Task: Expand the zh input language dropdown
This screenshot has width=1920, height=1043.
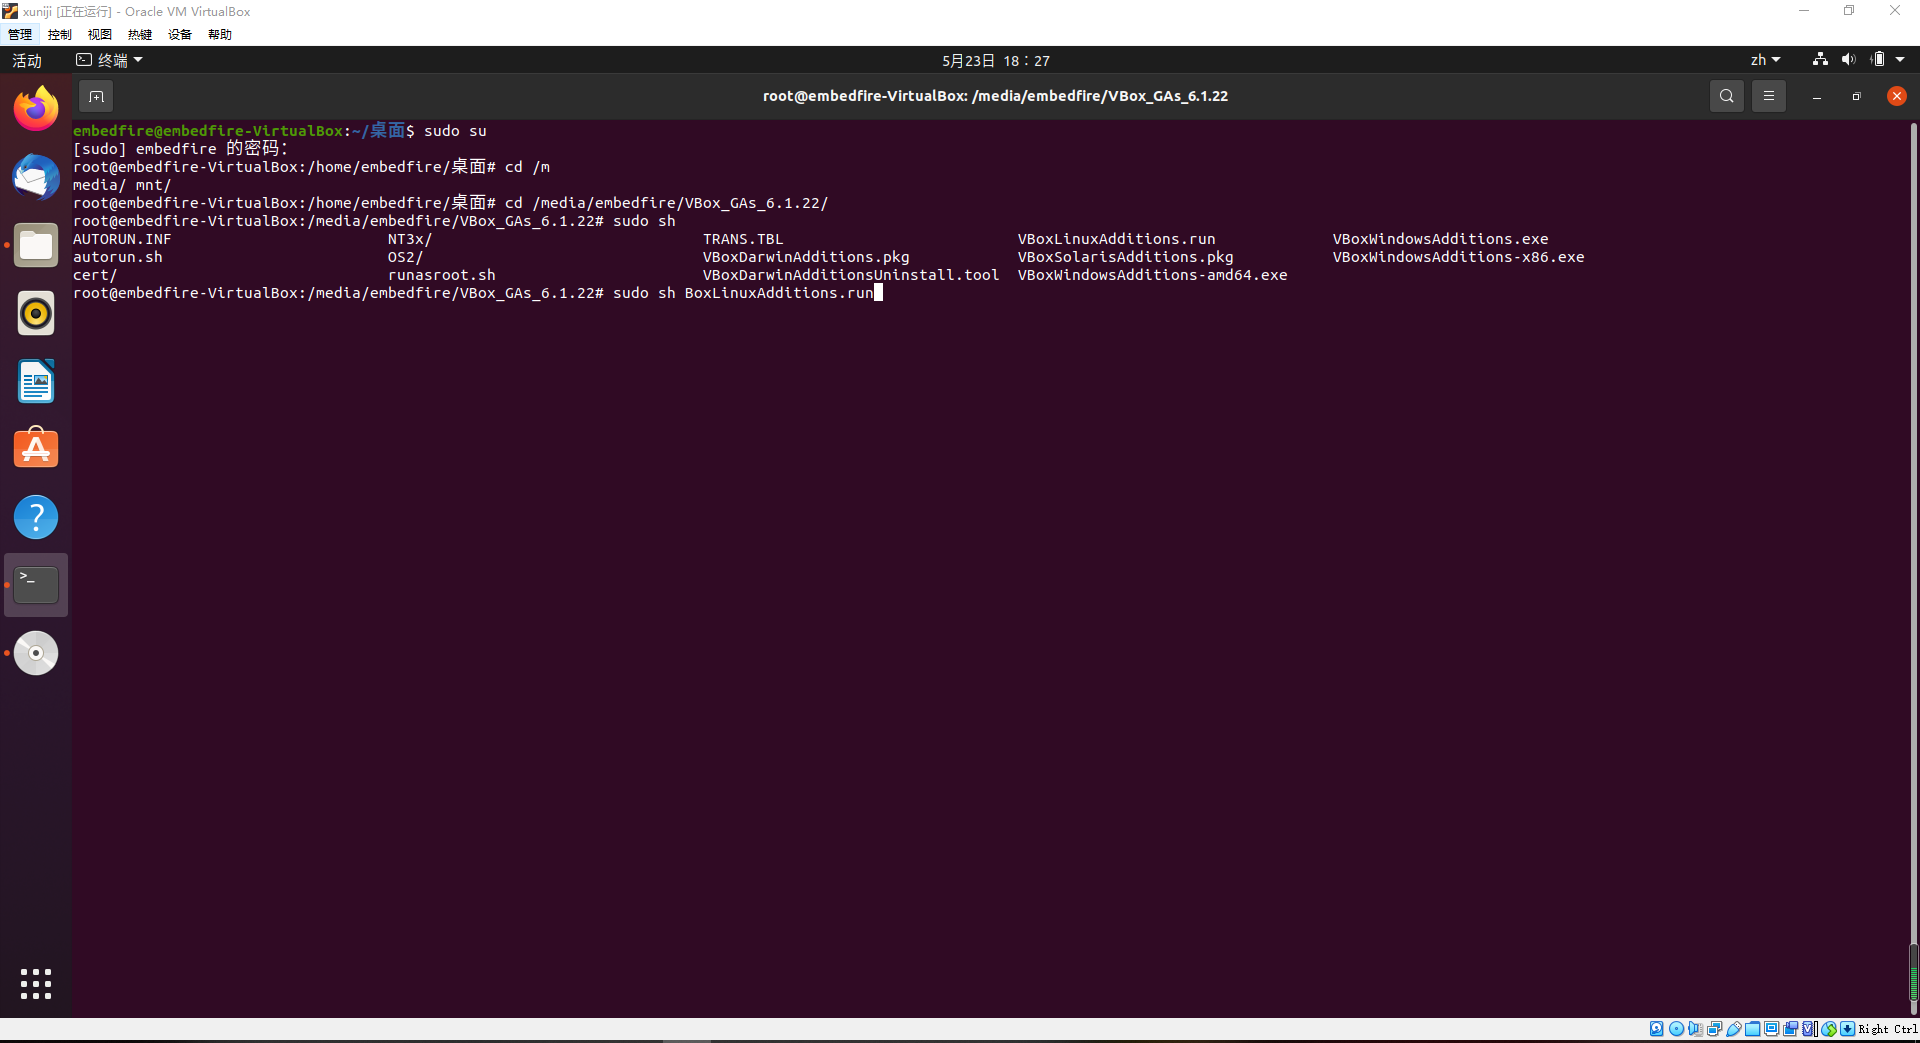Action: click(1766, 59)
